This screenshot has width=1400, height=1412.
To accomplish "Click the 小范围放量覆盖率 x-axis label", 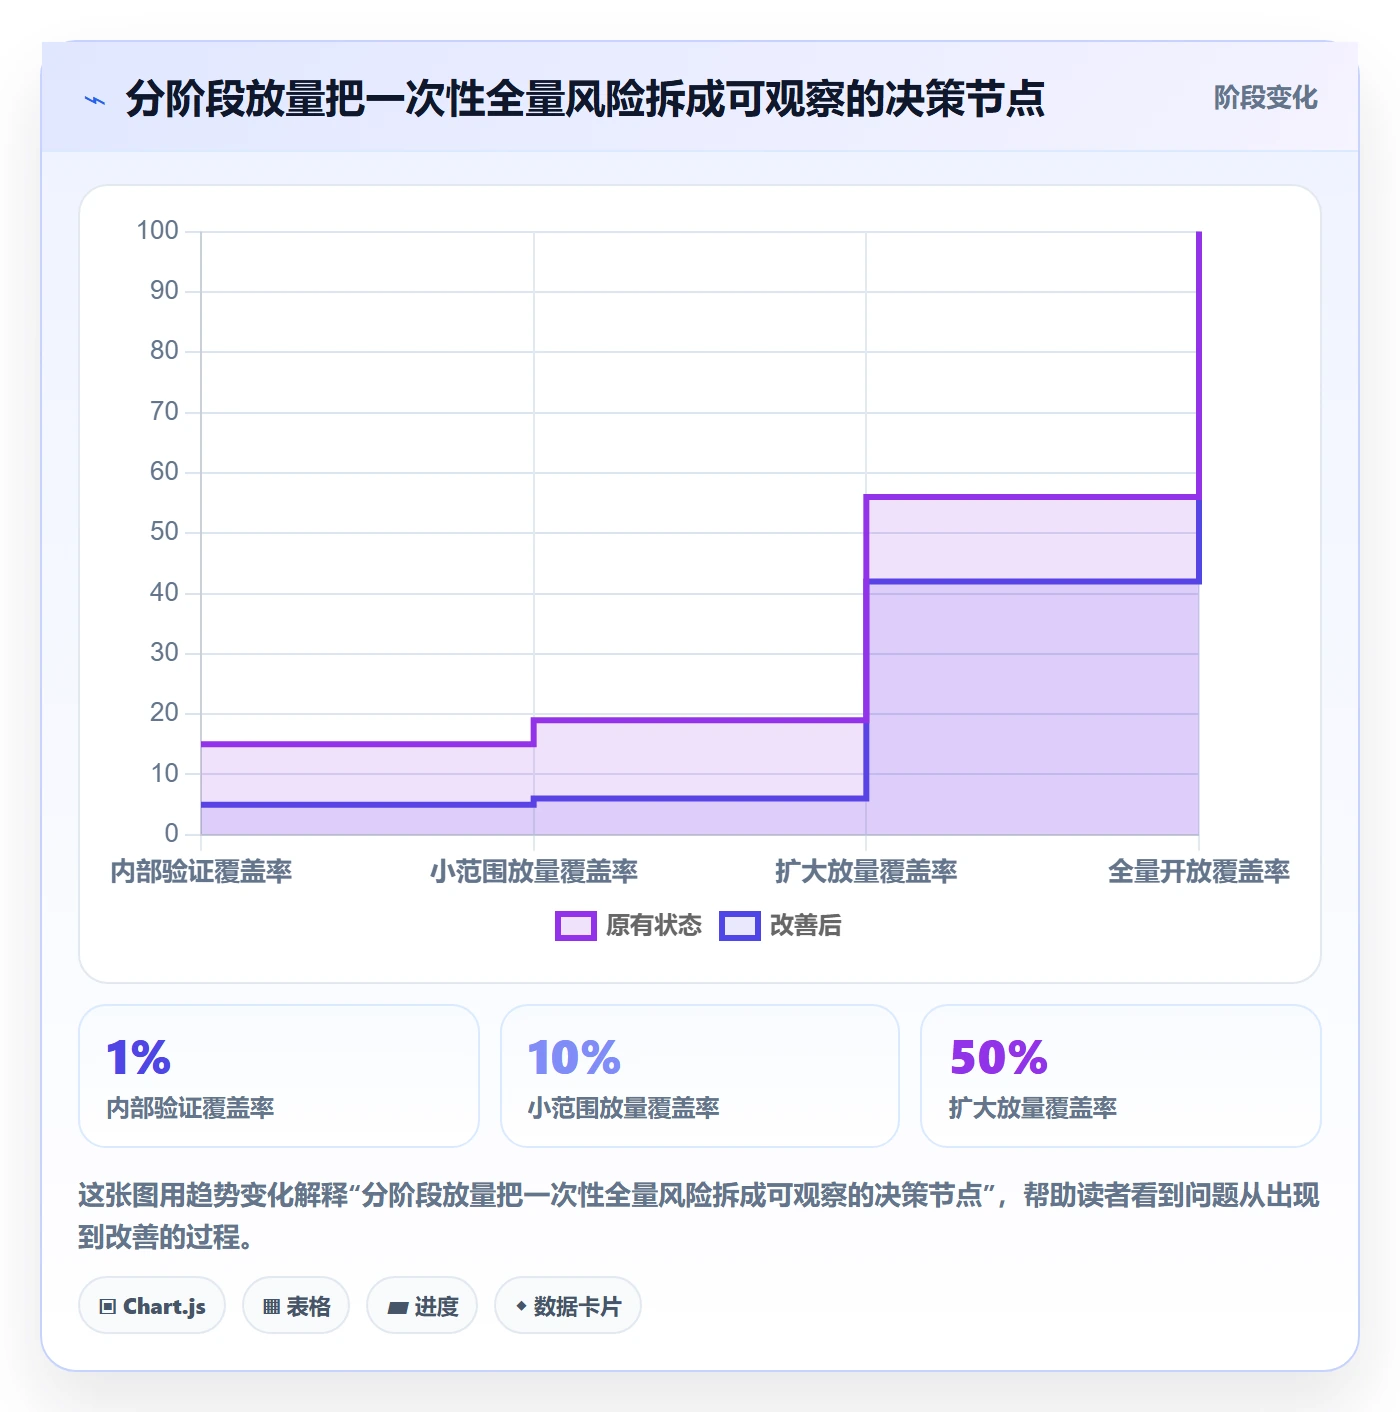I will (534, 872).
